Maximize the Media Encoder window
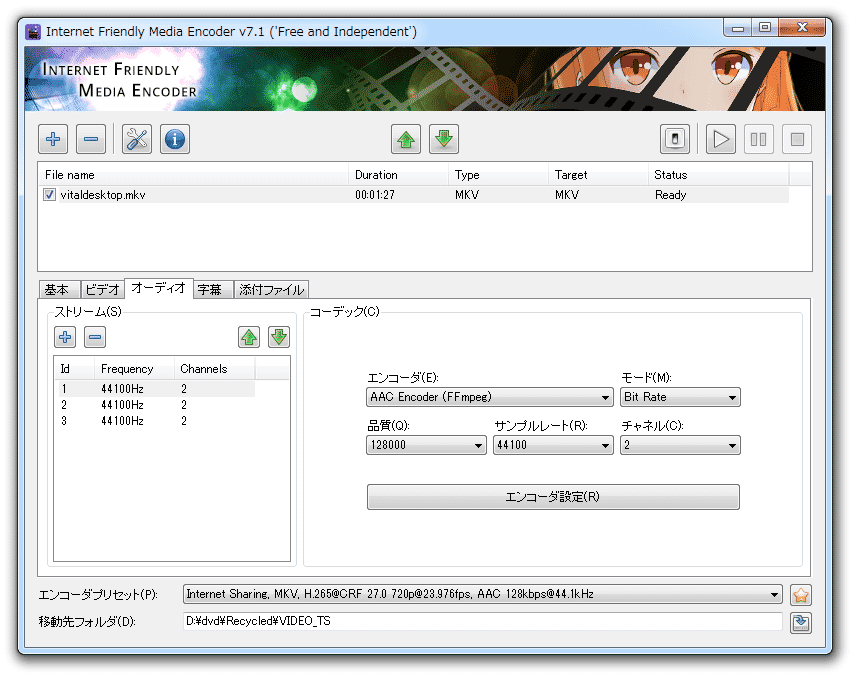Screen dimensions: 853x676 [765, 28]
